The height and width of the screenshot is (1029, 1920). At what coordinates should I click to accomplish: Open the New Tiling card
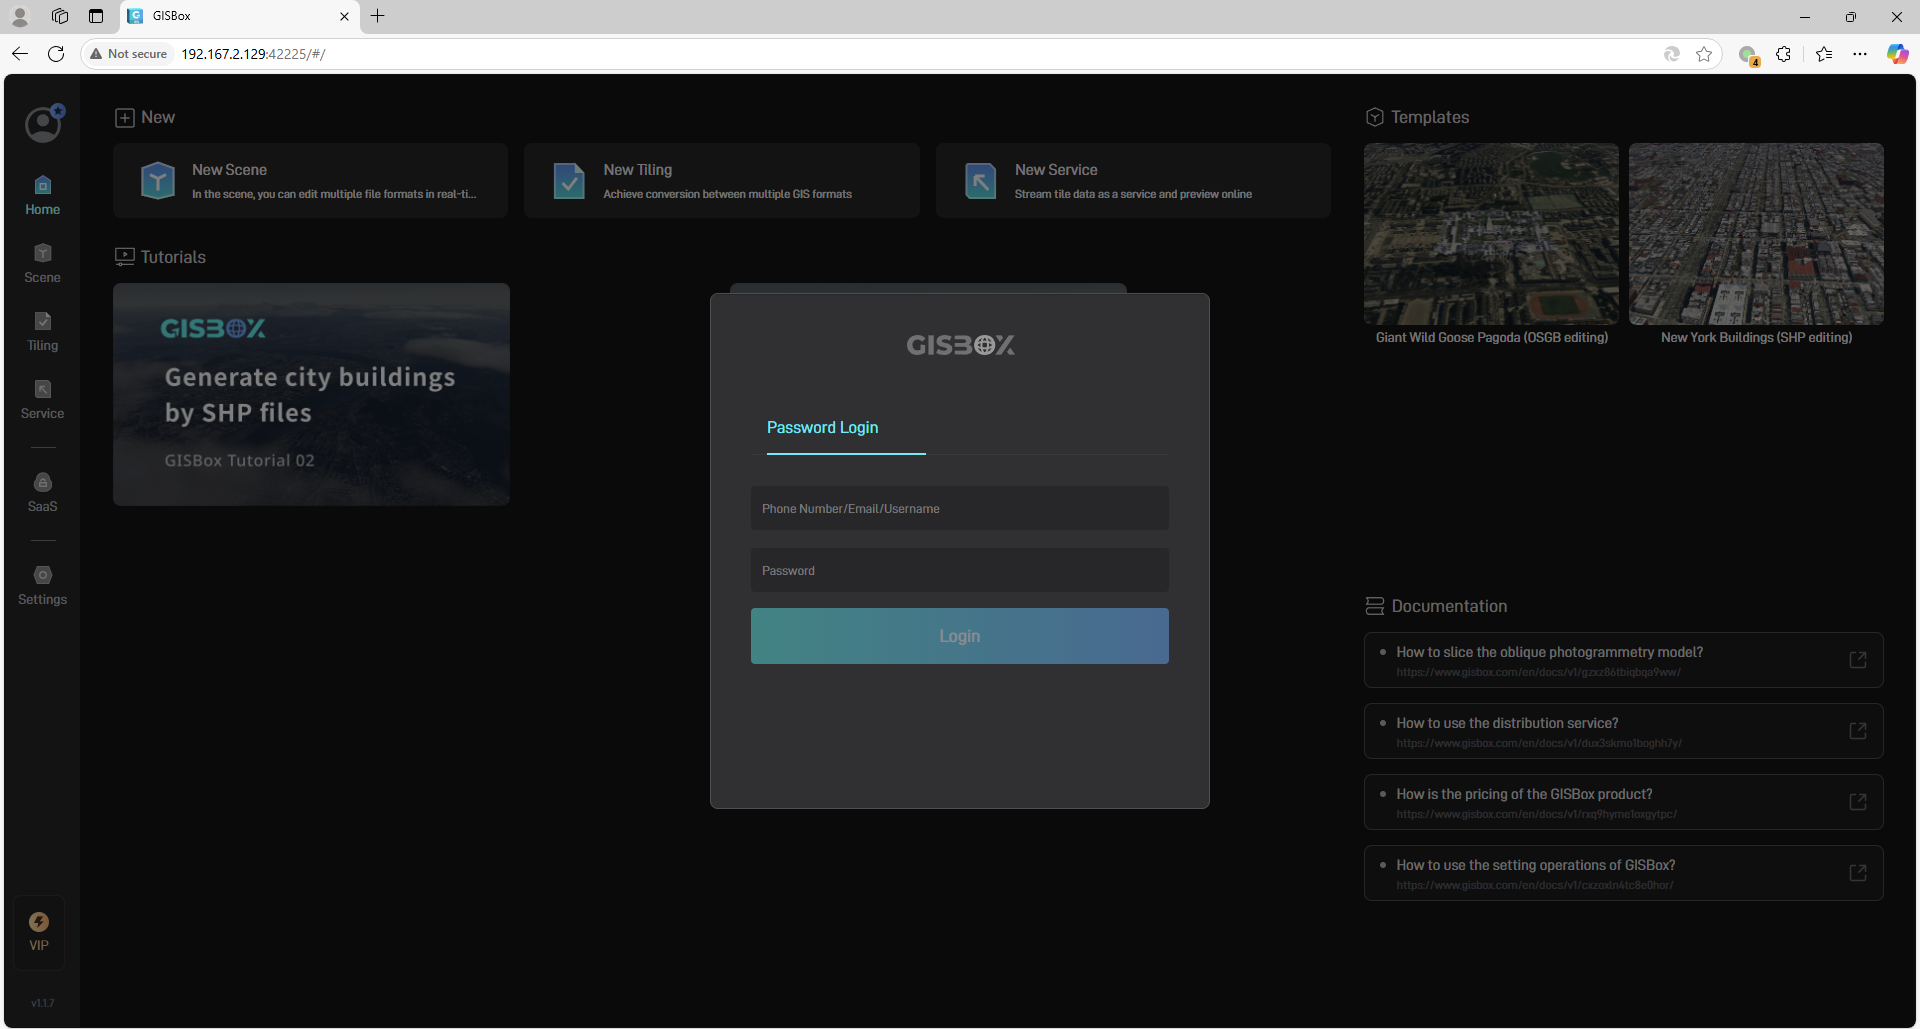[x=721, y=181]
